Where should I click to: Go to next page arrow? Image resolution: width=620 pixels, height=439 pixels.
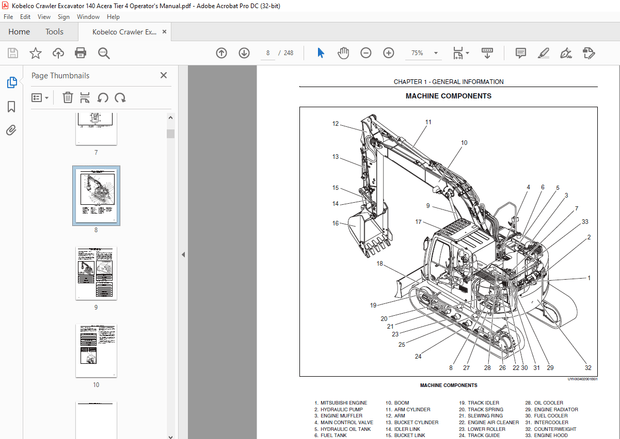[x=244, y=53]
